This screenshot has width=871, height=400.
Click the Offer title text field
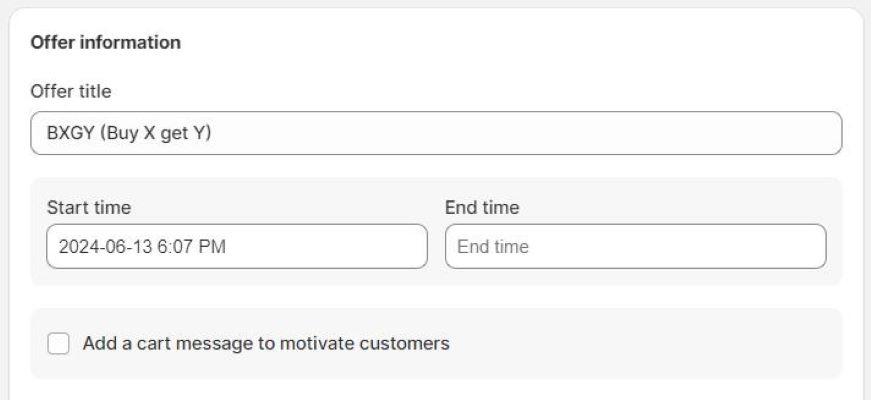click(436, 133)
